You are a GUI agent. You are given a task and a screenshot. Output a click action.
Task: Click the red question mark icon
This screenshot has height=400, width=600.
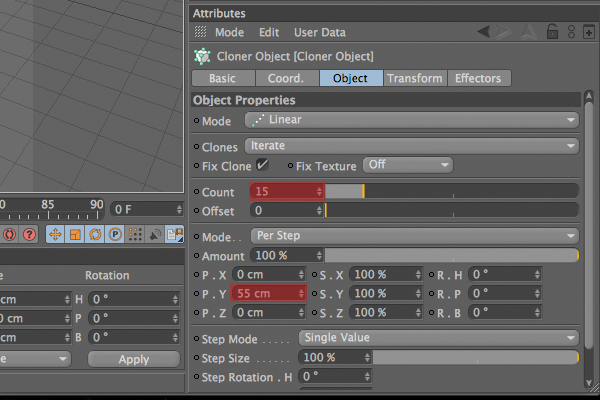pyautogui.click(x=29, y=234)
